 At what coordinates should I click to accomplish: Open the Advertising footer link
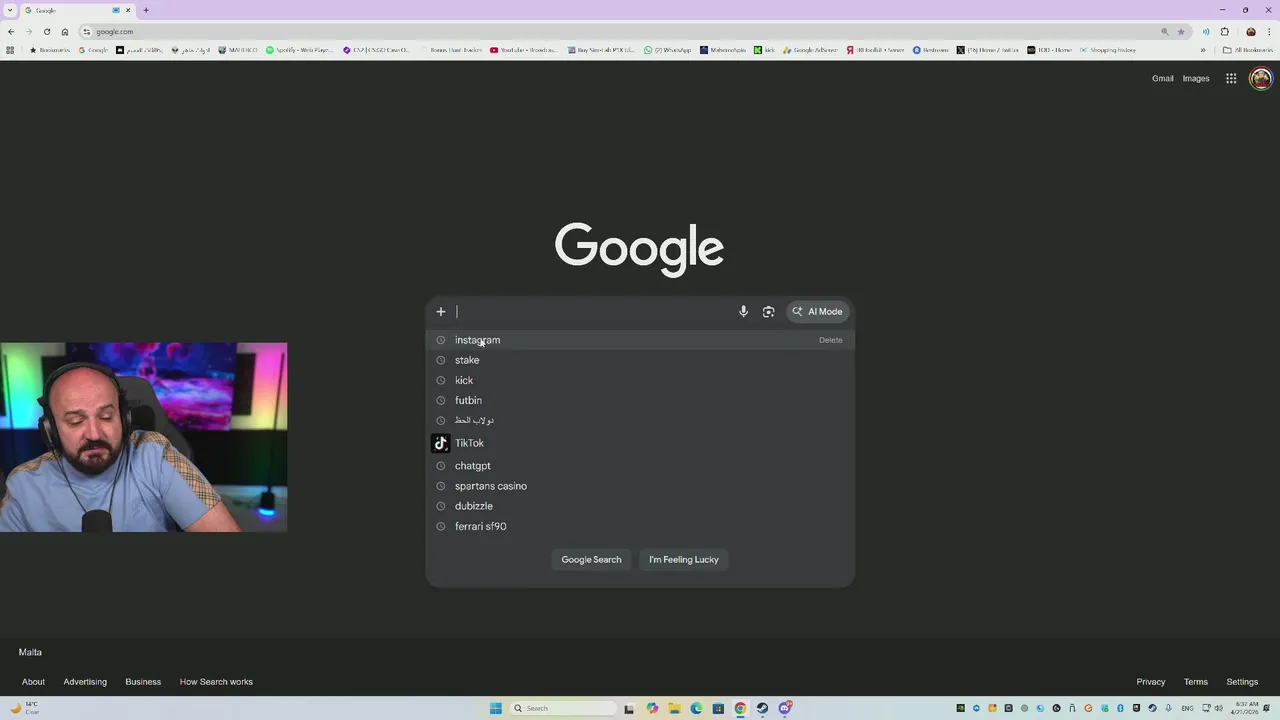click(x=85, y=682)
